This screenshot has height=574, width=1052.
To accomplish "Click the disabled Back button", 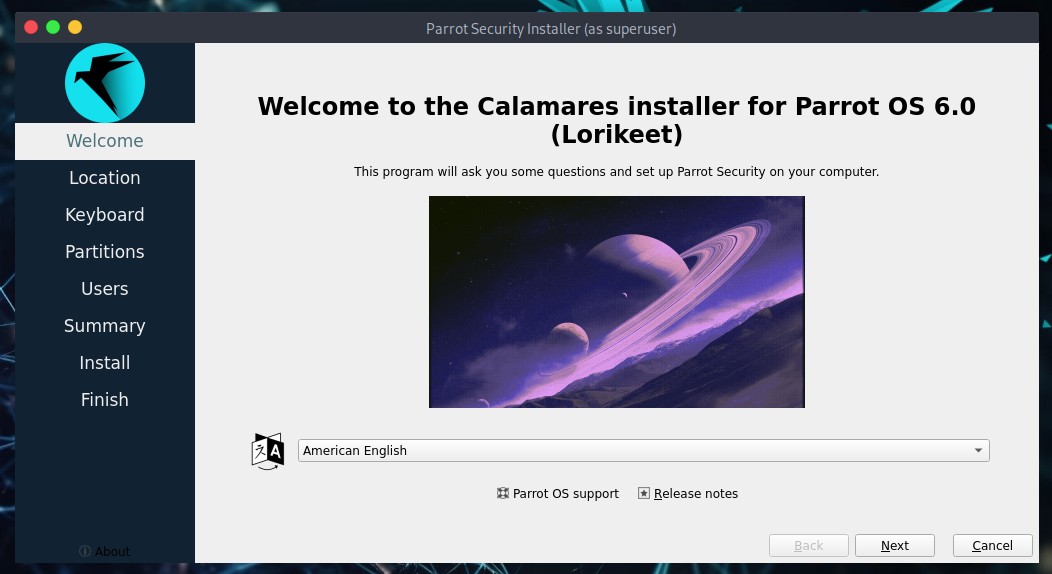I will 808,546.
